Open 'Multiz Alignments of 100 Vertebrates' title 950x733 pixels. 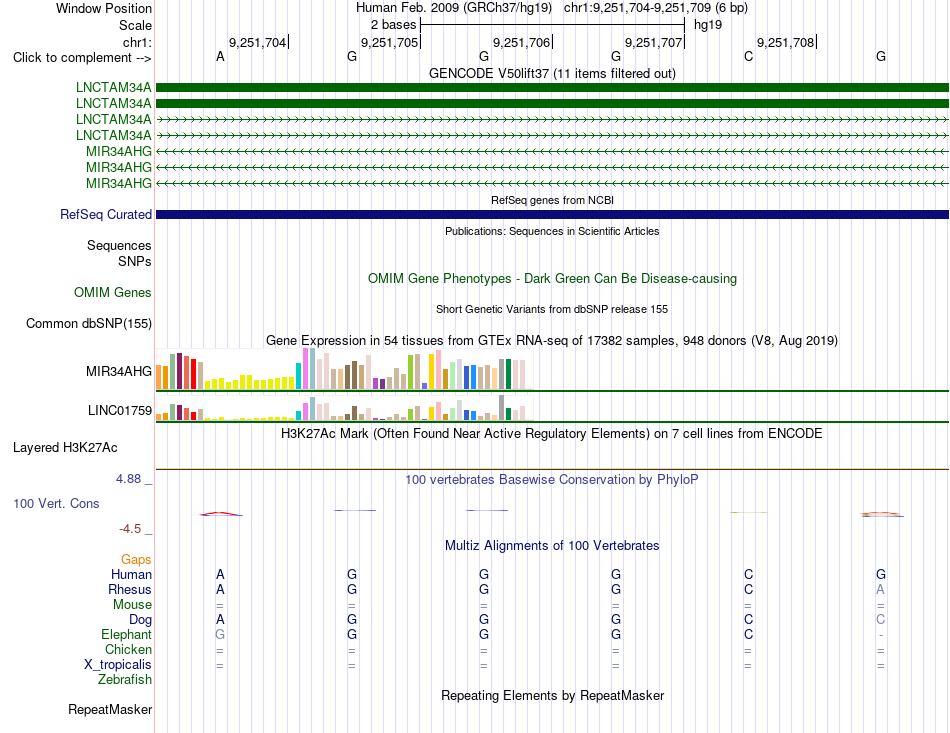[552, 546]
